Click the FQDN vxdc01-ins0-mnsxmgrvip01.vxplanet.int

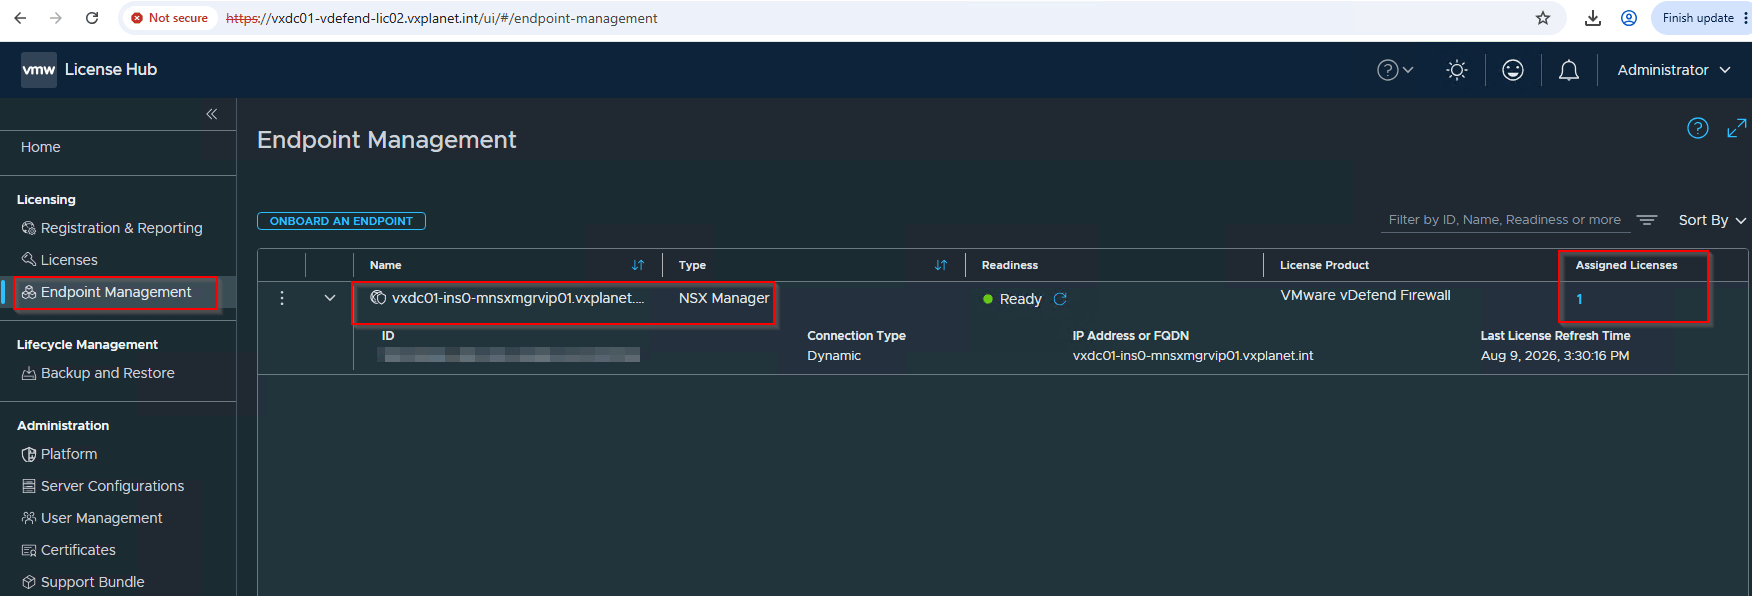(1193, 356)
